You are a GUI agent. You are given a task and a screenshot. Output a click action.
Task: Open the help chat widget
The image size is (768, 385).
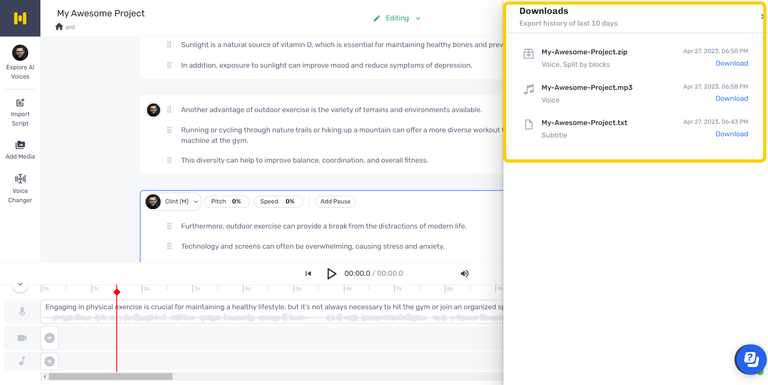[x=751, y=360]
